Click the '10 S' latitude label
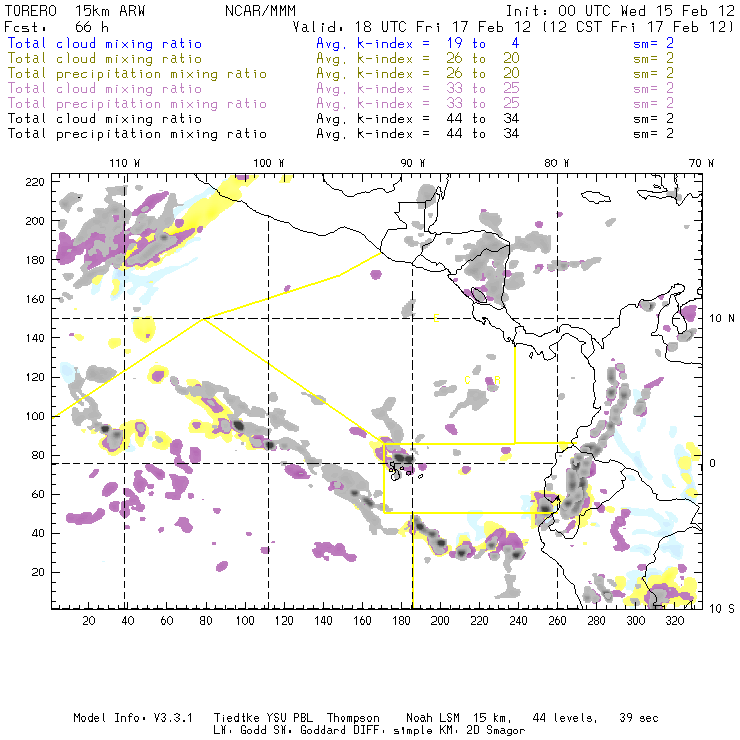 (722, 609)
